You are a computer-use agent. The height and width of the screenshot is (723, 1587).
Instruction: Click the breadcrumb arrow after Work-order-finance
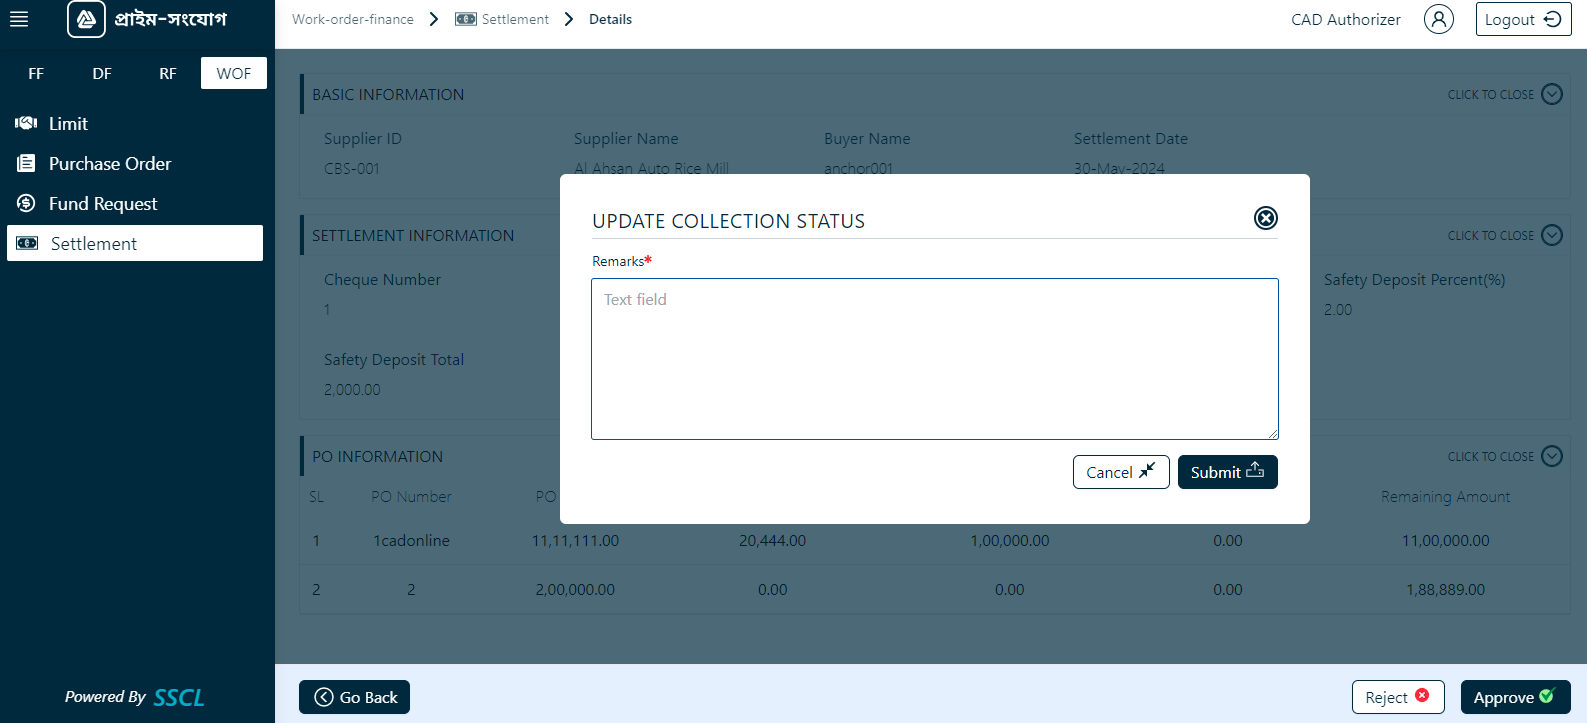[434, 19]
